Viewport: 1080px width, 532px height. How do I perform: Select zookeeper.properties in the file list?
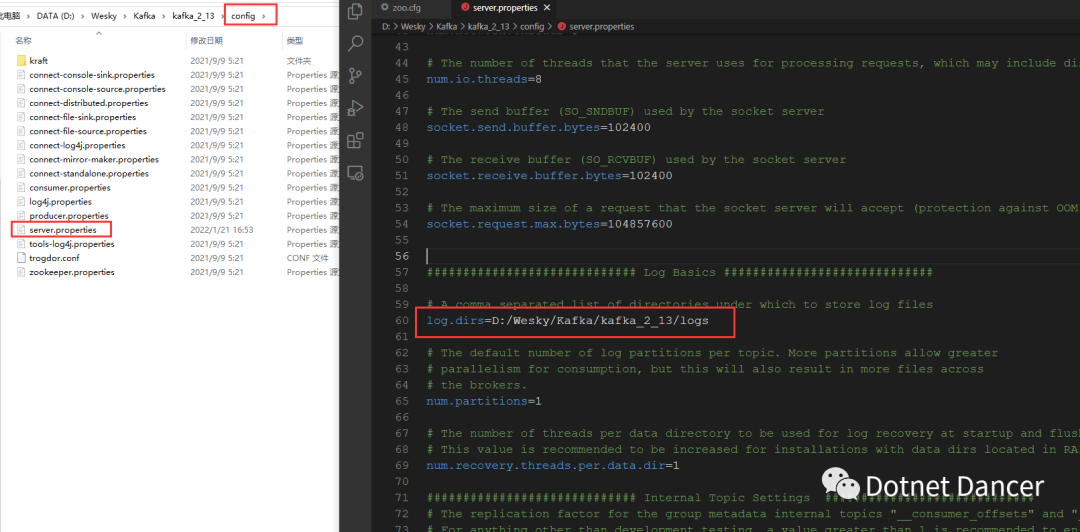tap(71, 272)
